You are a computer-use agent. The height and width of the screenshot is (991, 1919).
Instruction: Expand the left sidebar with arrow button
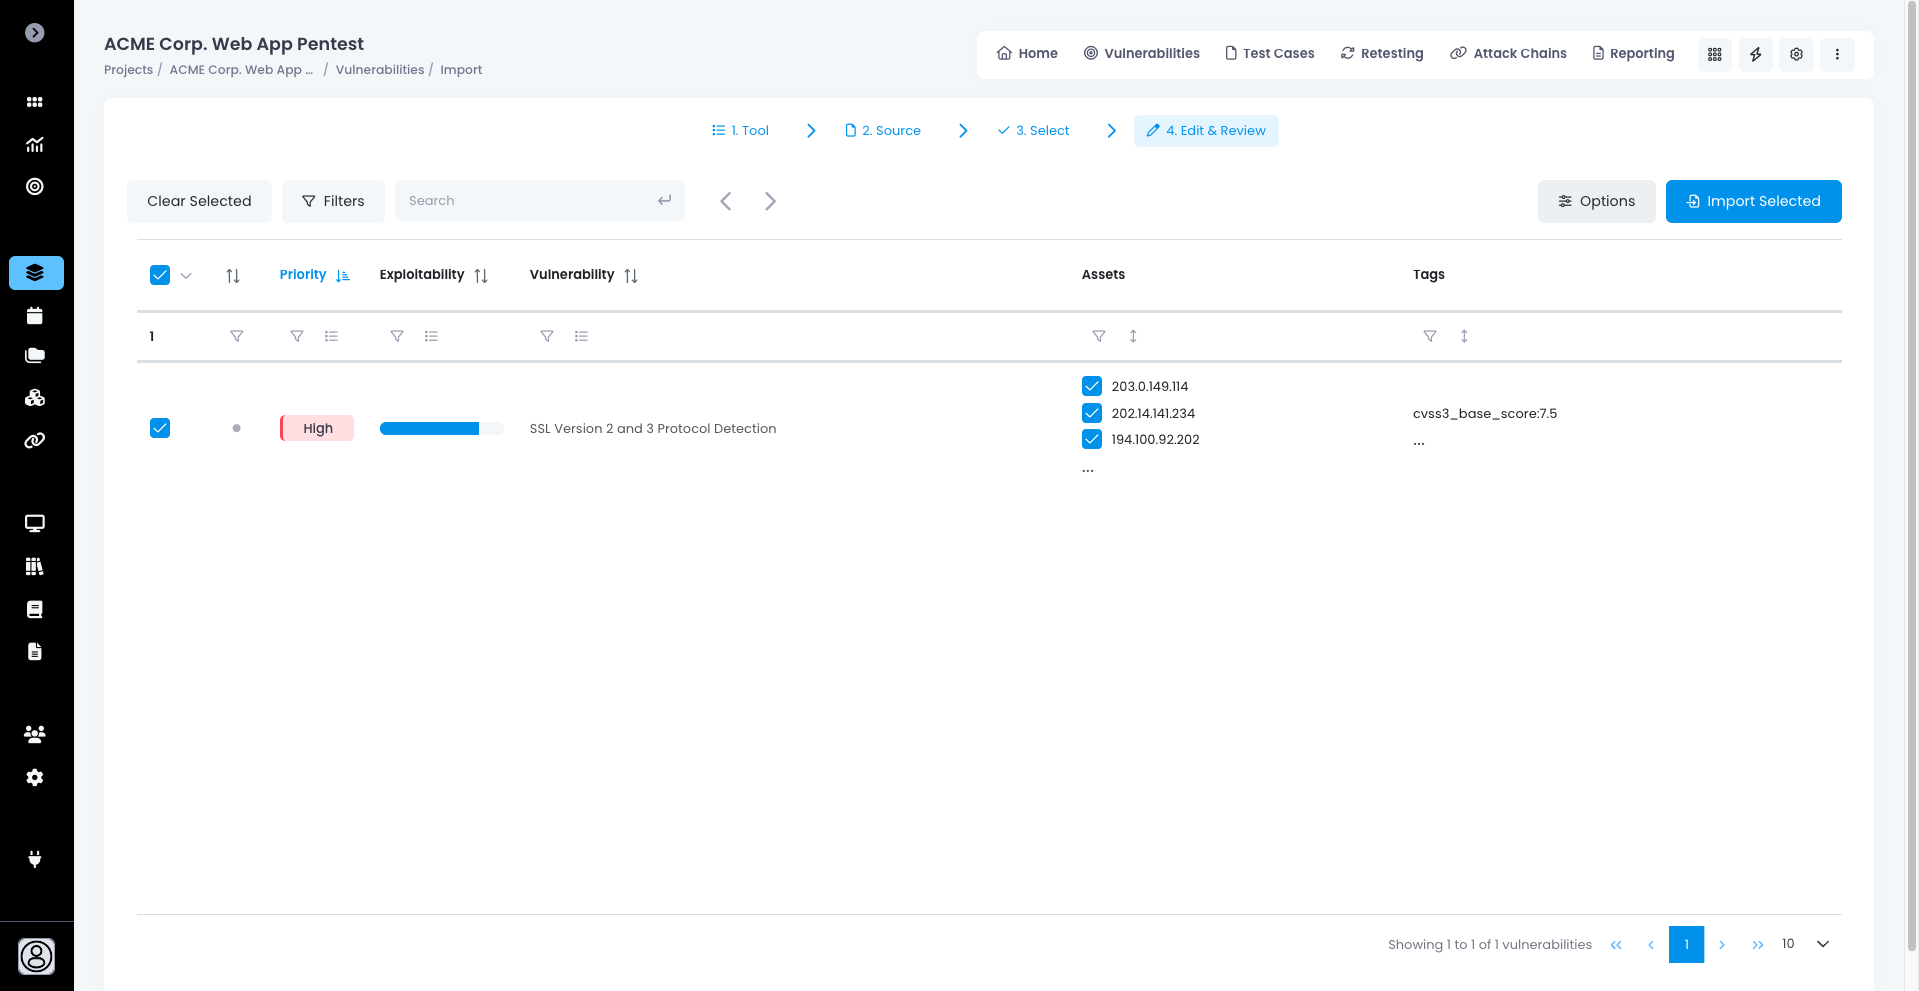pyautogui.click(x=35, y=33)
